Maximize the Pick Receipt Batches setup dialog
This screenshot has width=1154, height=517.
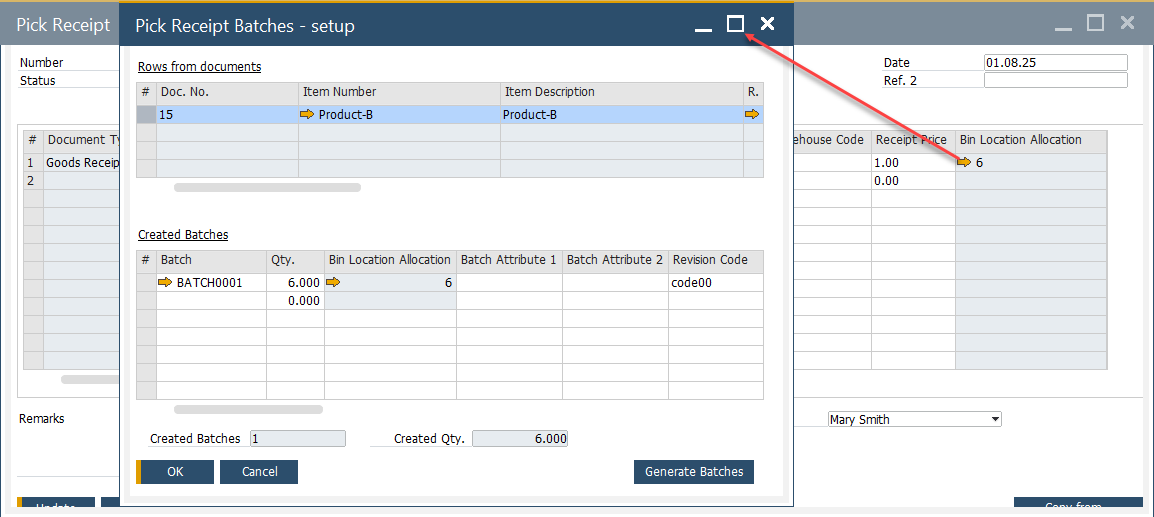[x=735, y=24]
